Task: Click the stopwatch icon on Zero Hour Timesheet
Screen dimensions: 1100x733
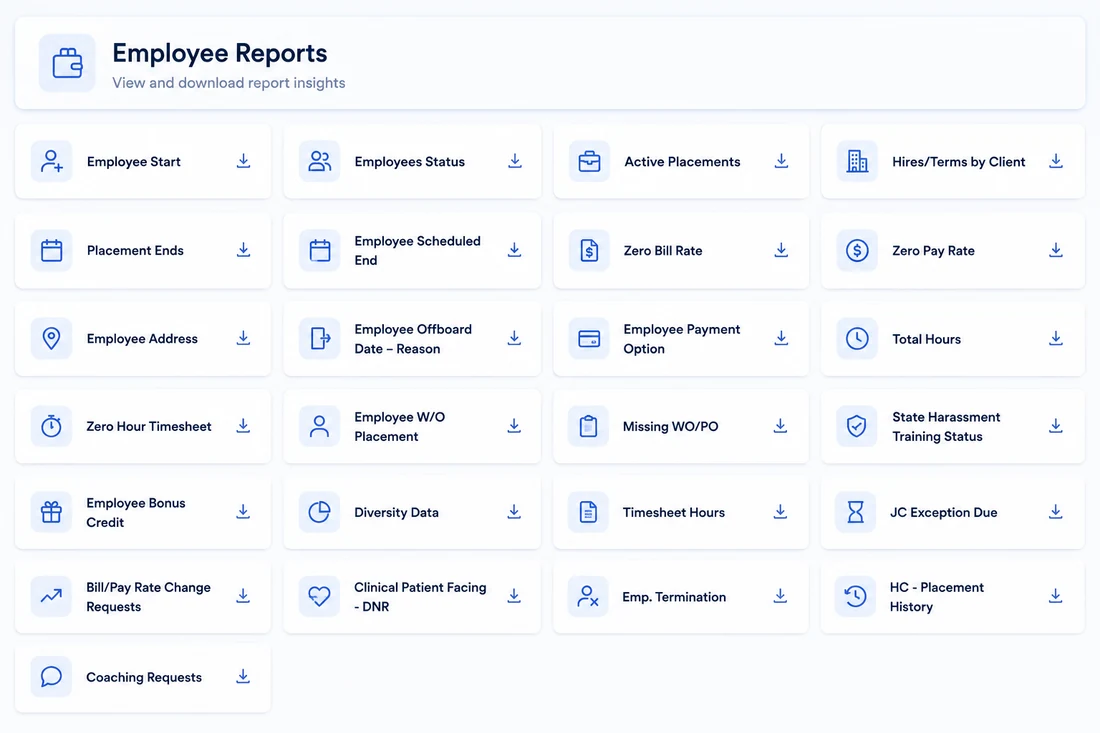Action: pyautogui.click(x=51, y=426)
